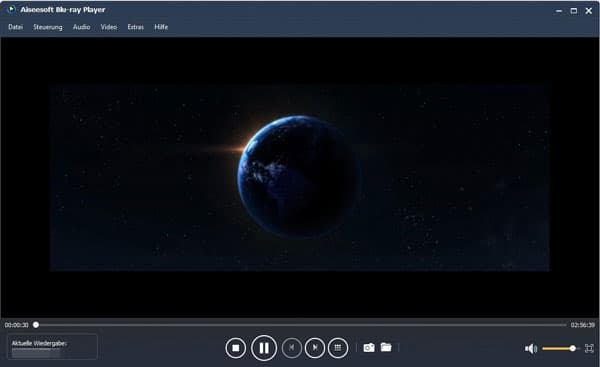600x367 pixels.
Task: Open the Video menu
Action: pos(109,27)
